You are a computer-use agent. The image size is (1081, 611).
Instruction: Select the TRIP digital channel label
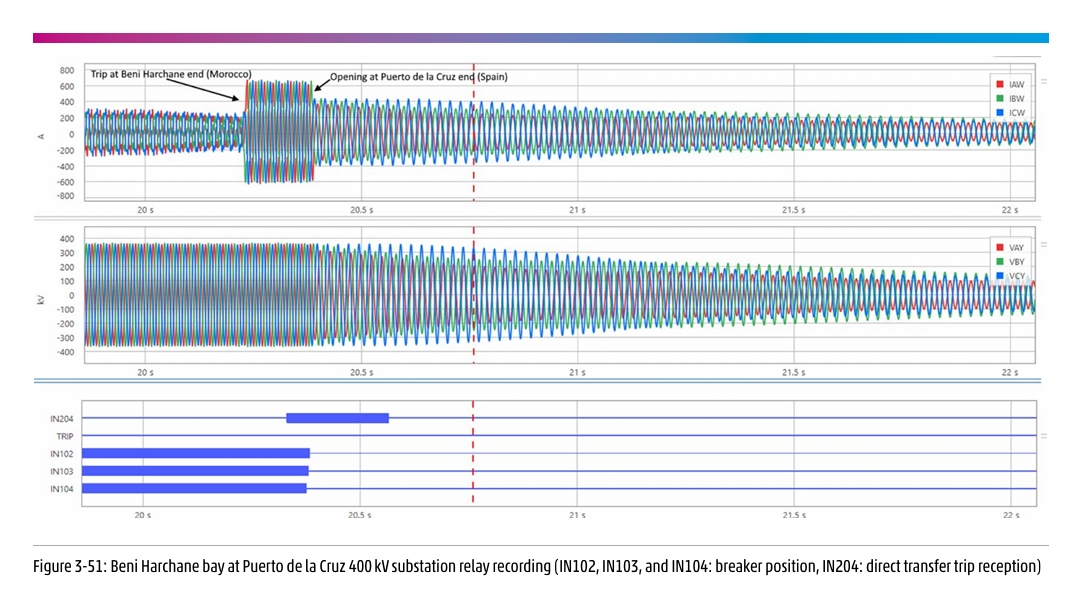tap(64, 436)
